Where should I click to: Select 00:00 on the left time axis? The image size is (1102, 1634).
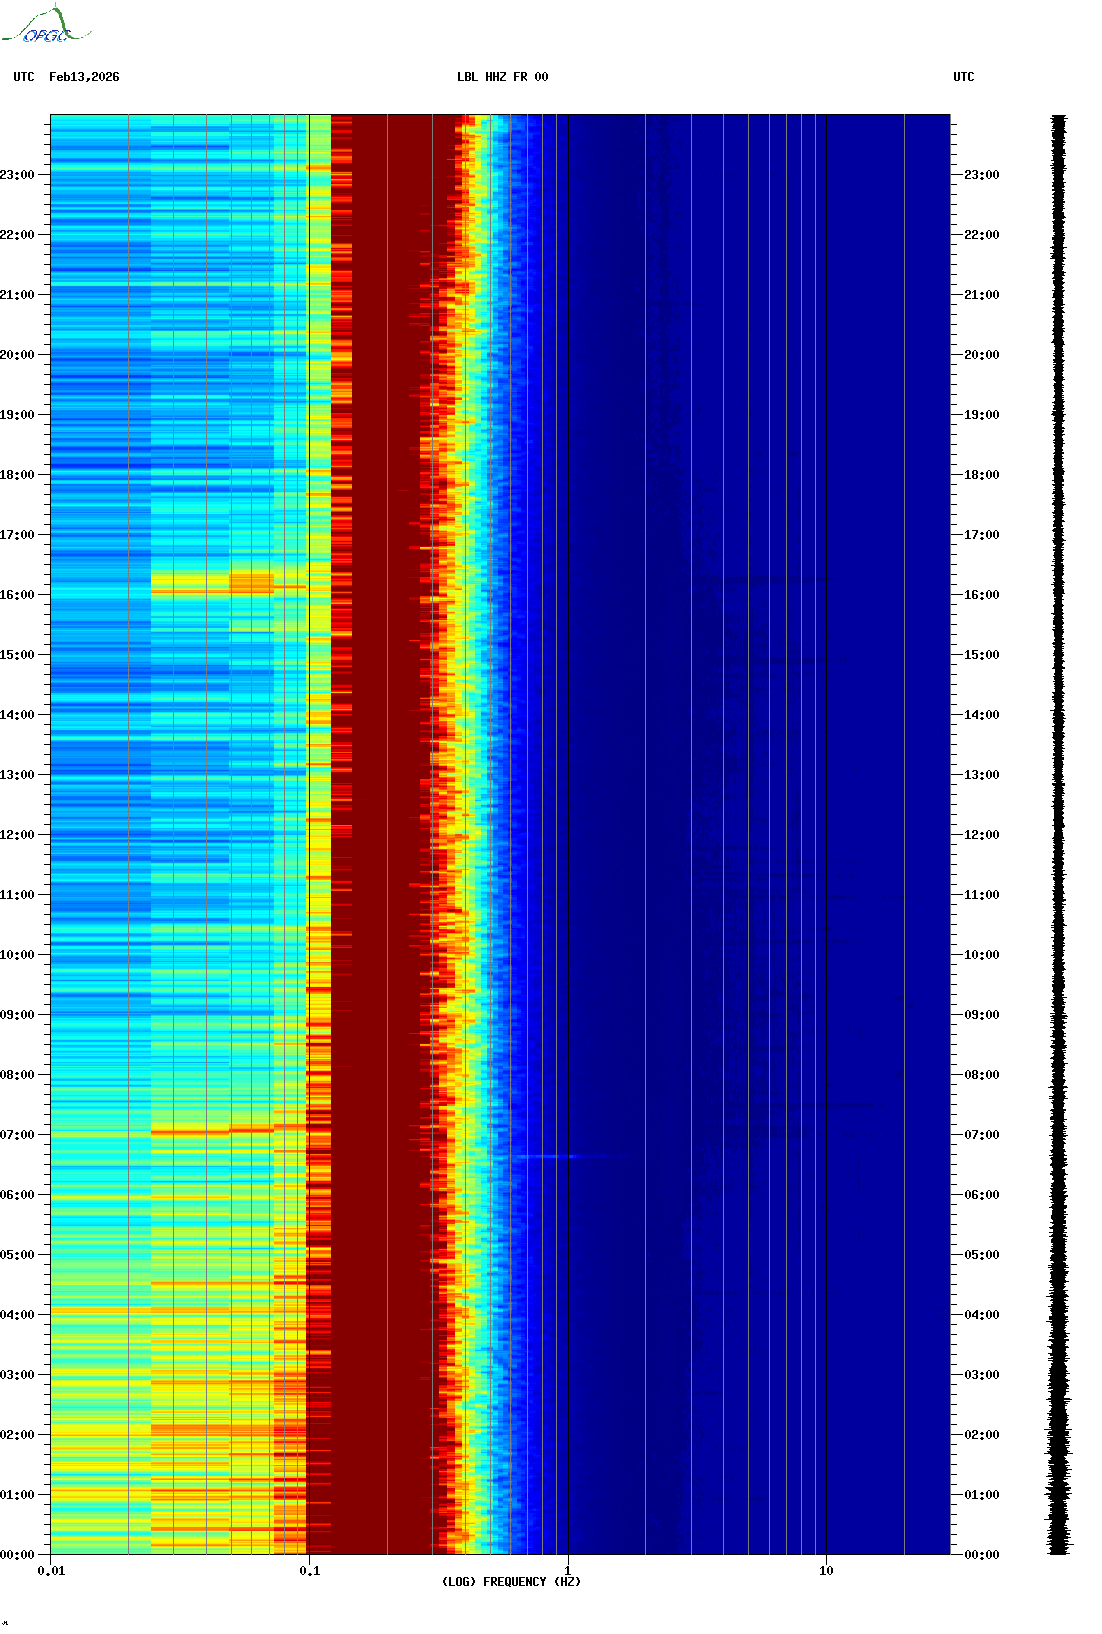(x=17, y=1555)
